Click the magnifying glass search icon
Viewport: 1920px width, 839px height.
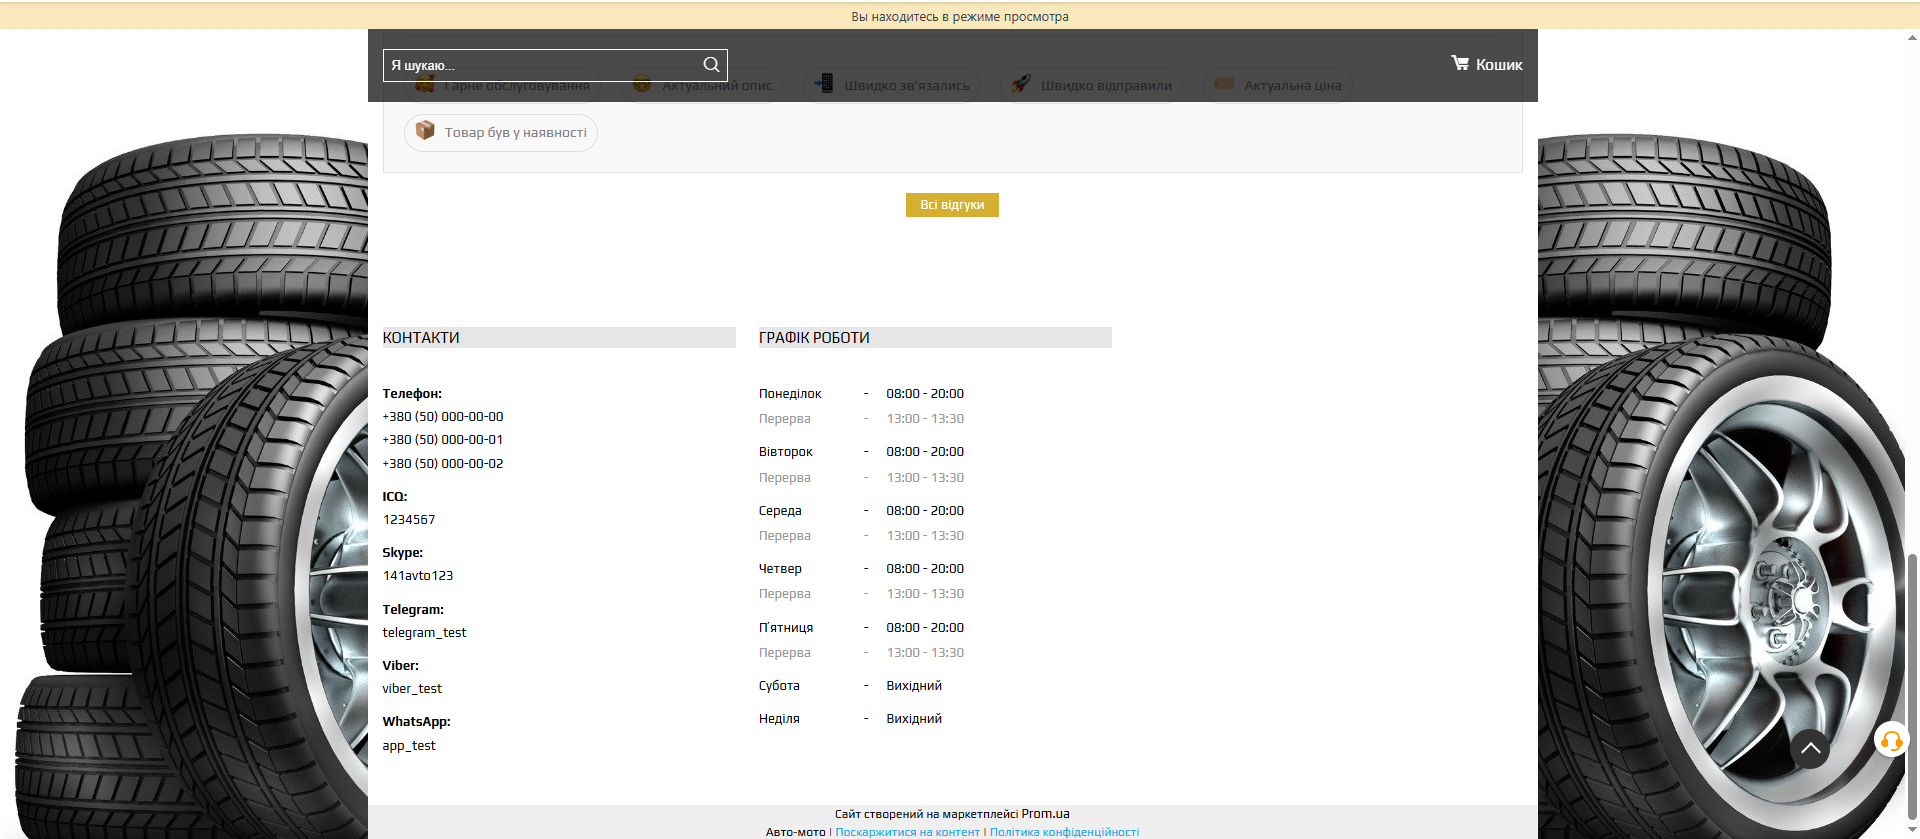(x=711, y=65)
